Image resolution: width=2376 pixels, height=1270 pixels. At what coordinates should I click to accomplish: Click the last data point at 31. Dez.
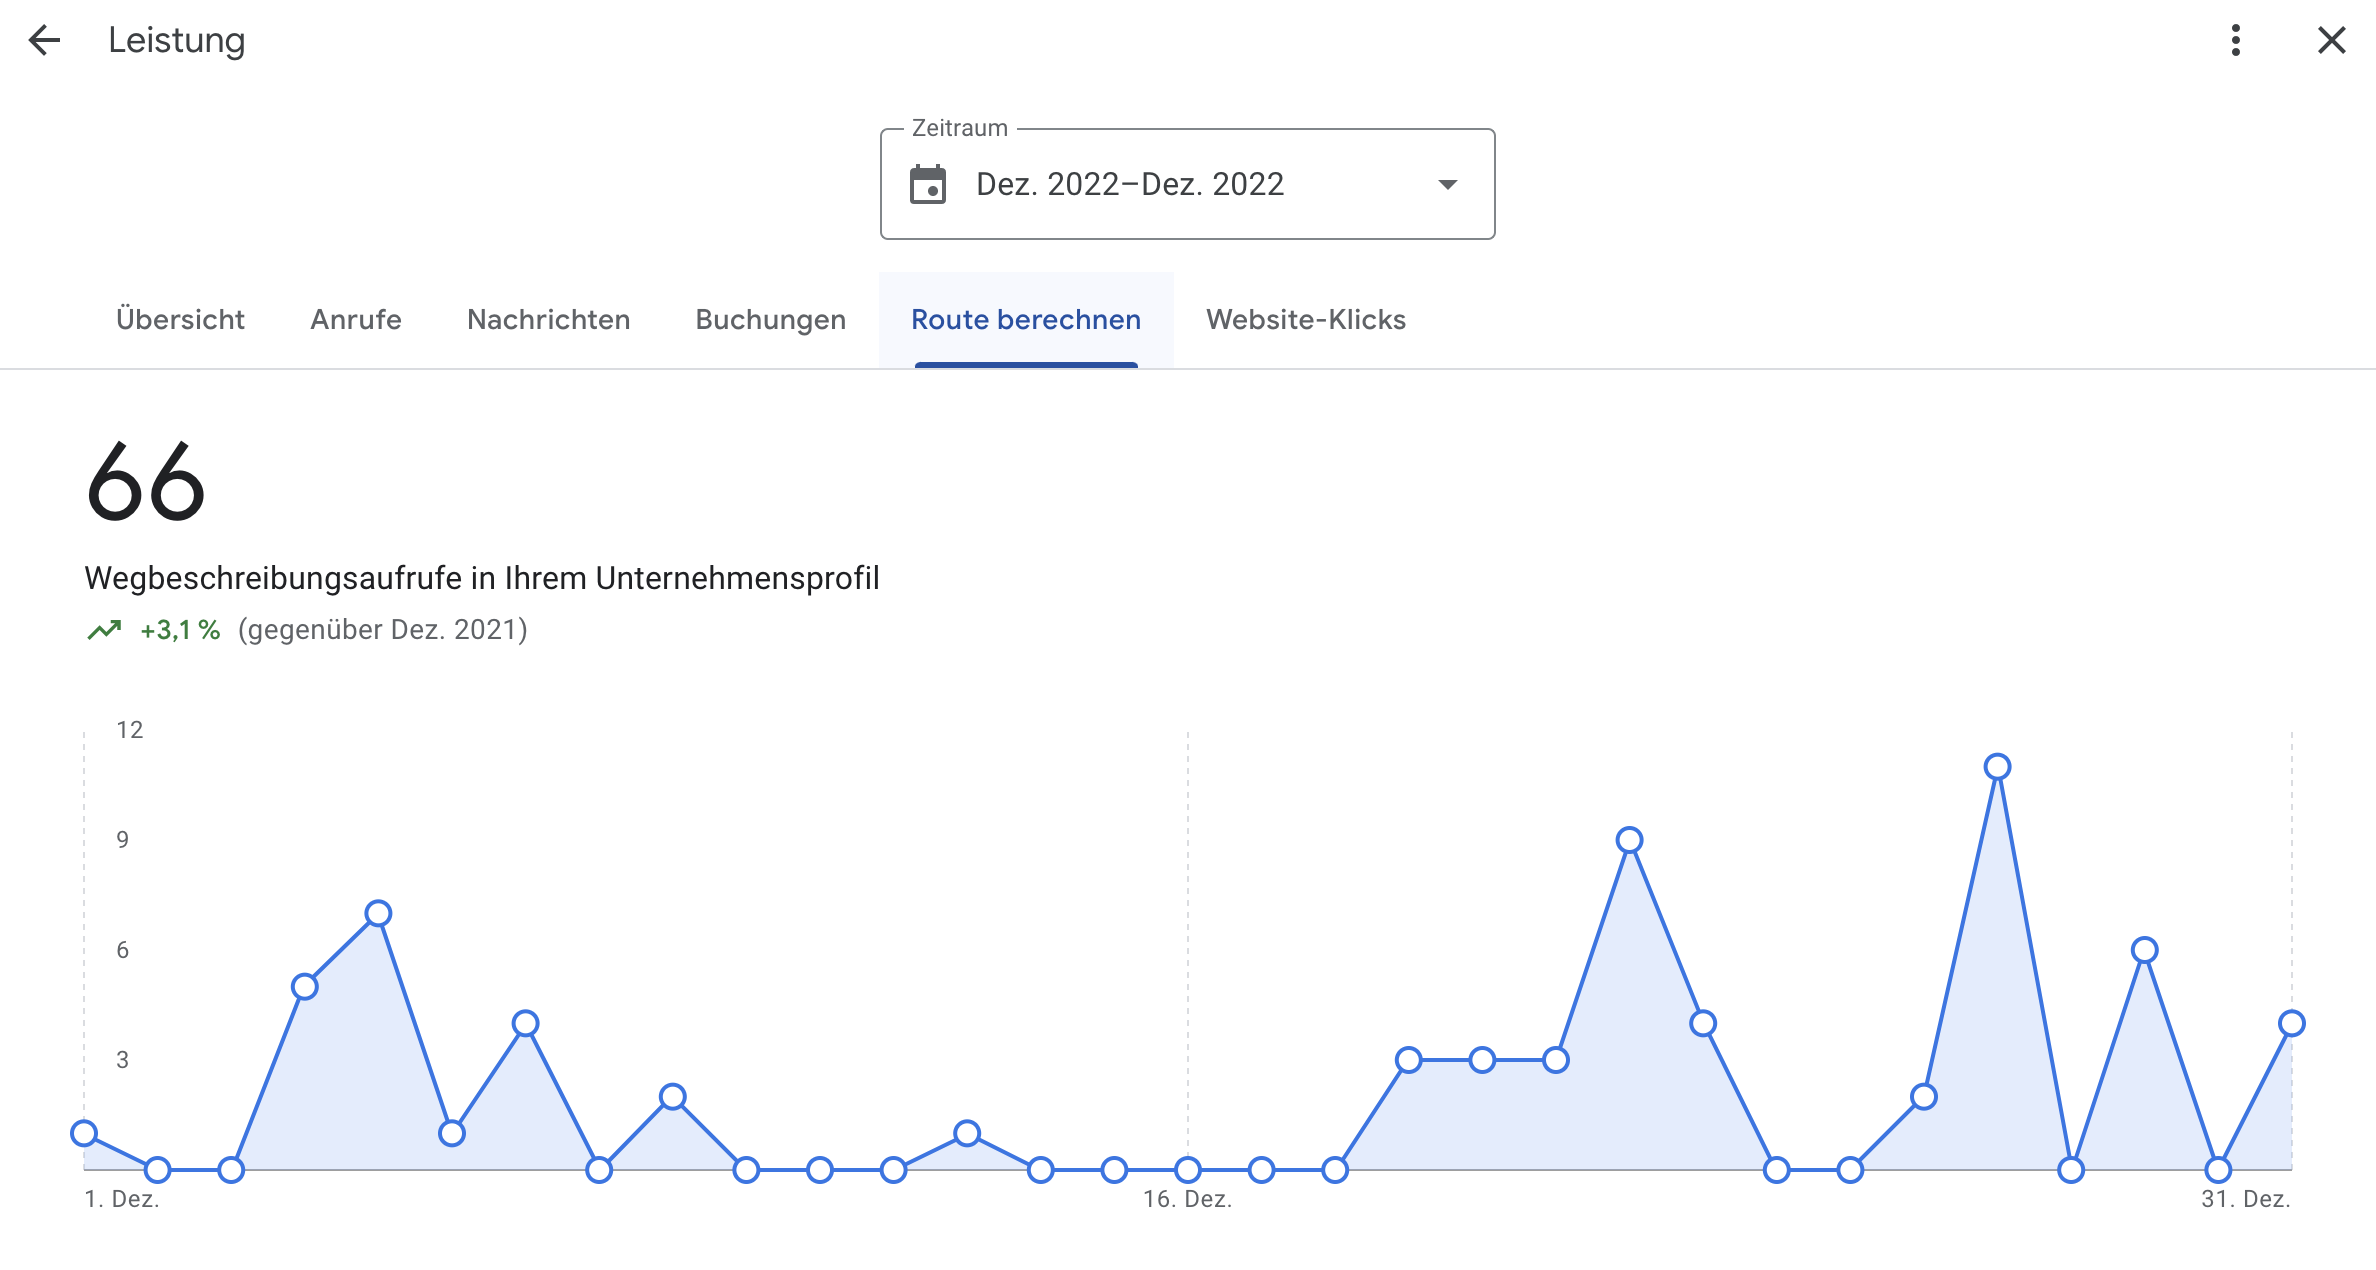tap(2291, 1023)
